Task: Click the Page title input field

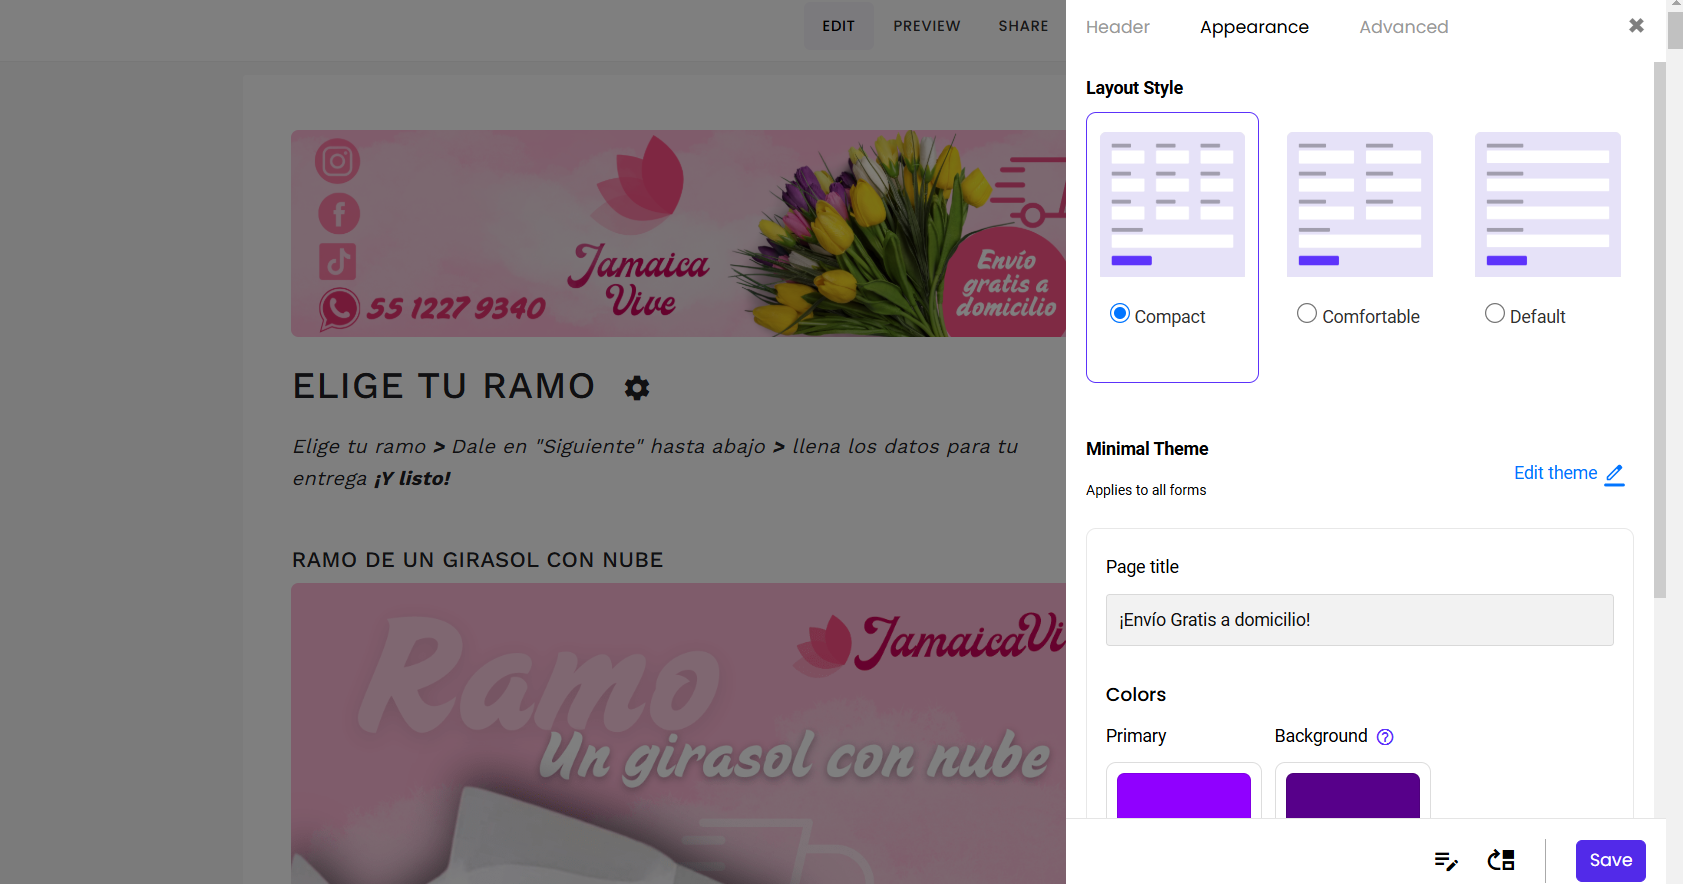Action: (1359, 620)
